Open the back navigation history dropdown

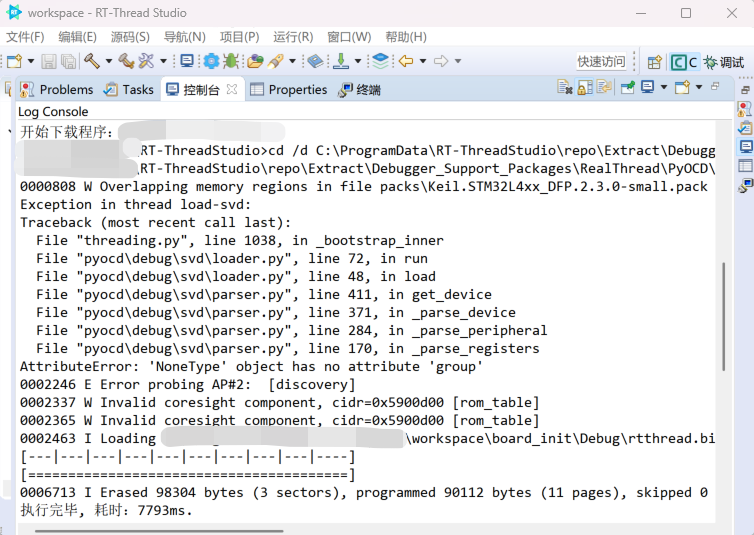pos(423,61)
